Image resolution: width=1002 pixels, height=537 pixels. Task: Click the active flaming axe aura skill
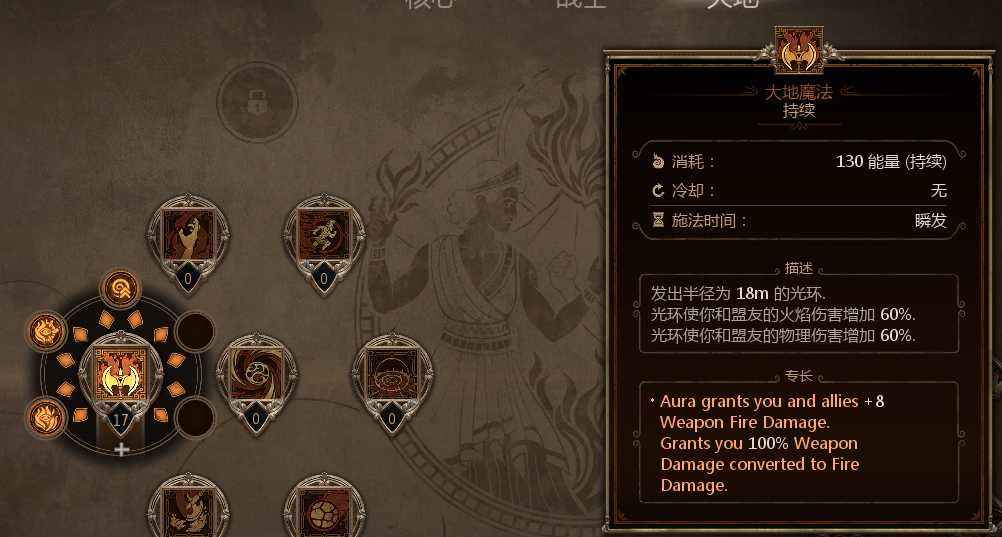point(120,375)
